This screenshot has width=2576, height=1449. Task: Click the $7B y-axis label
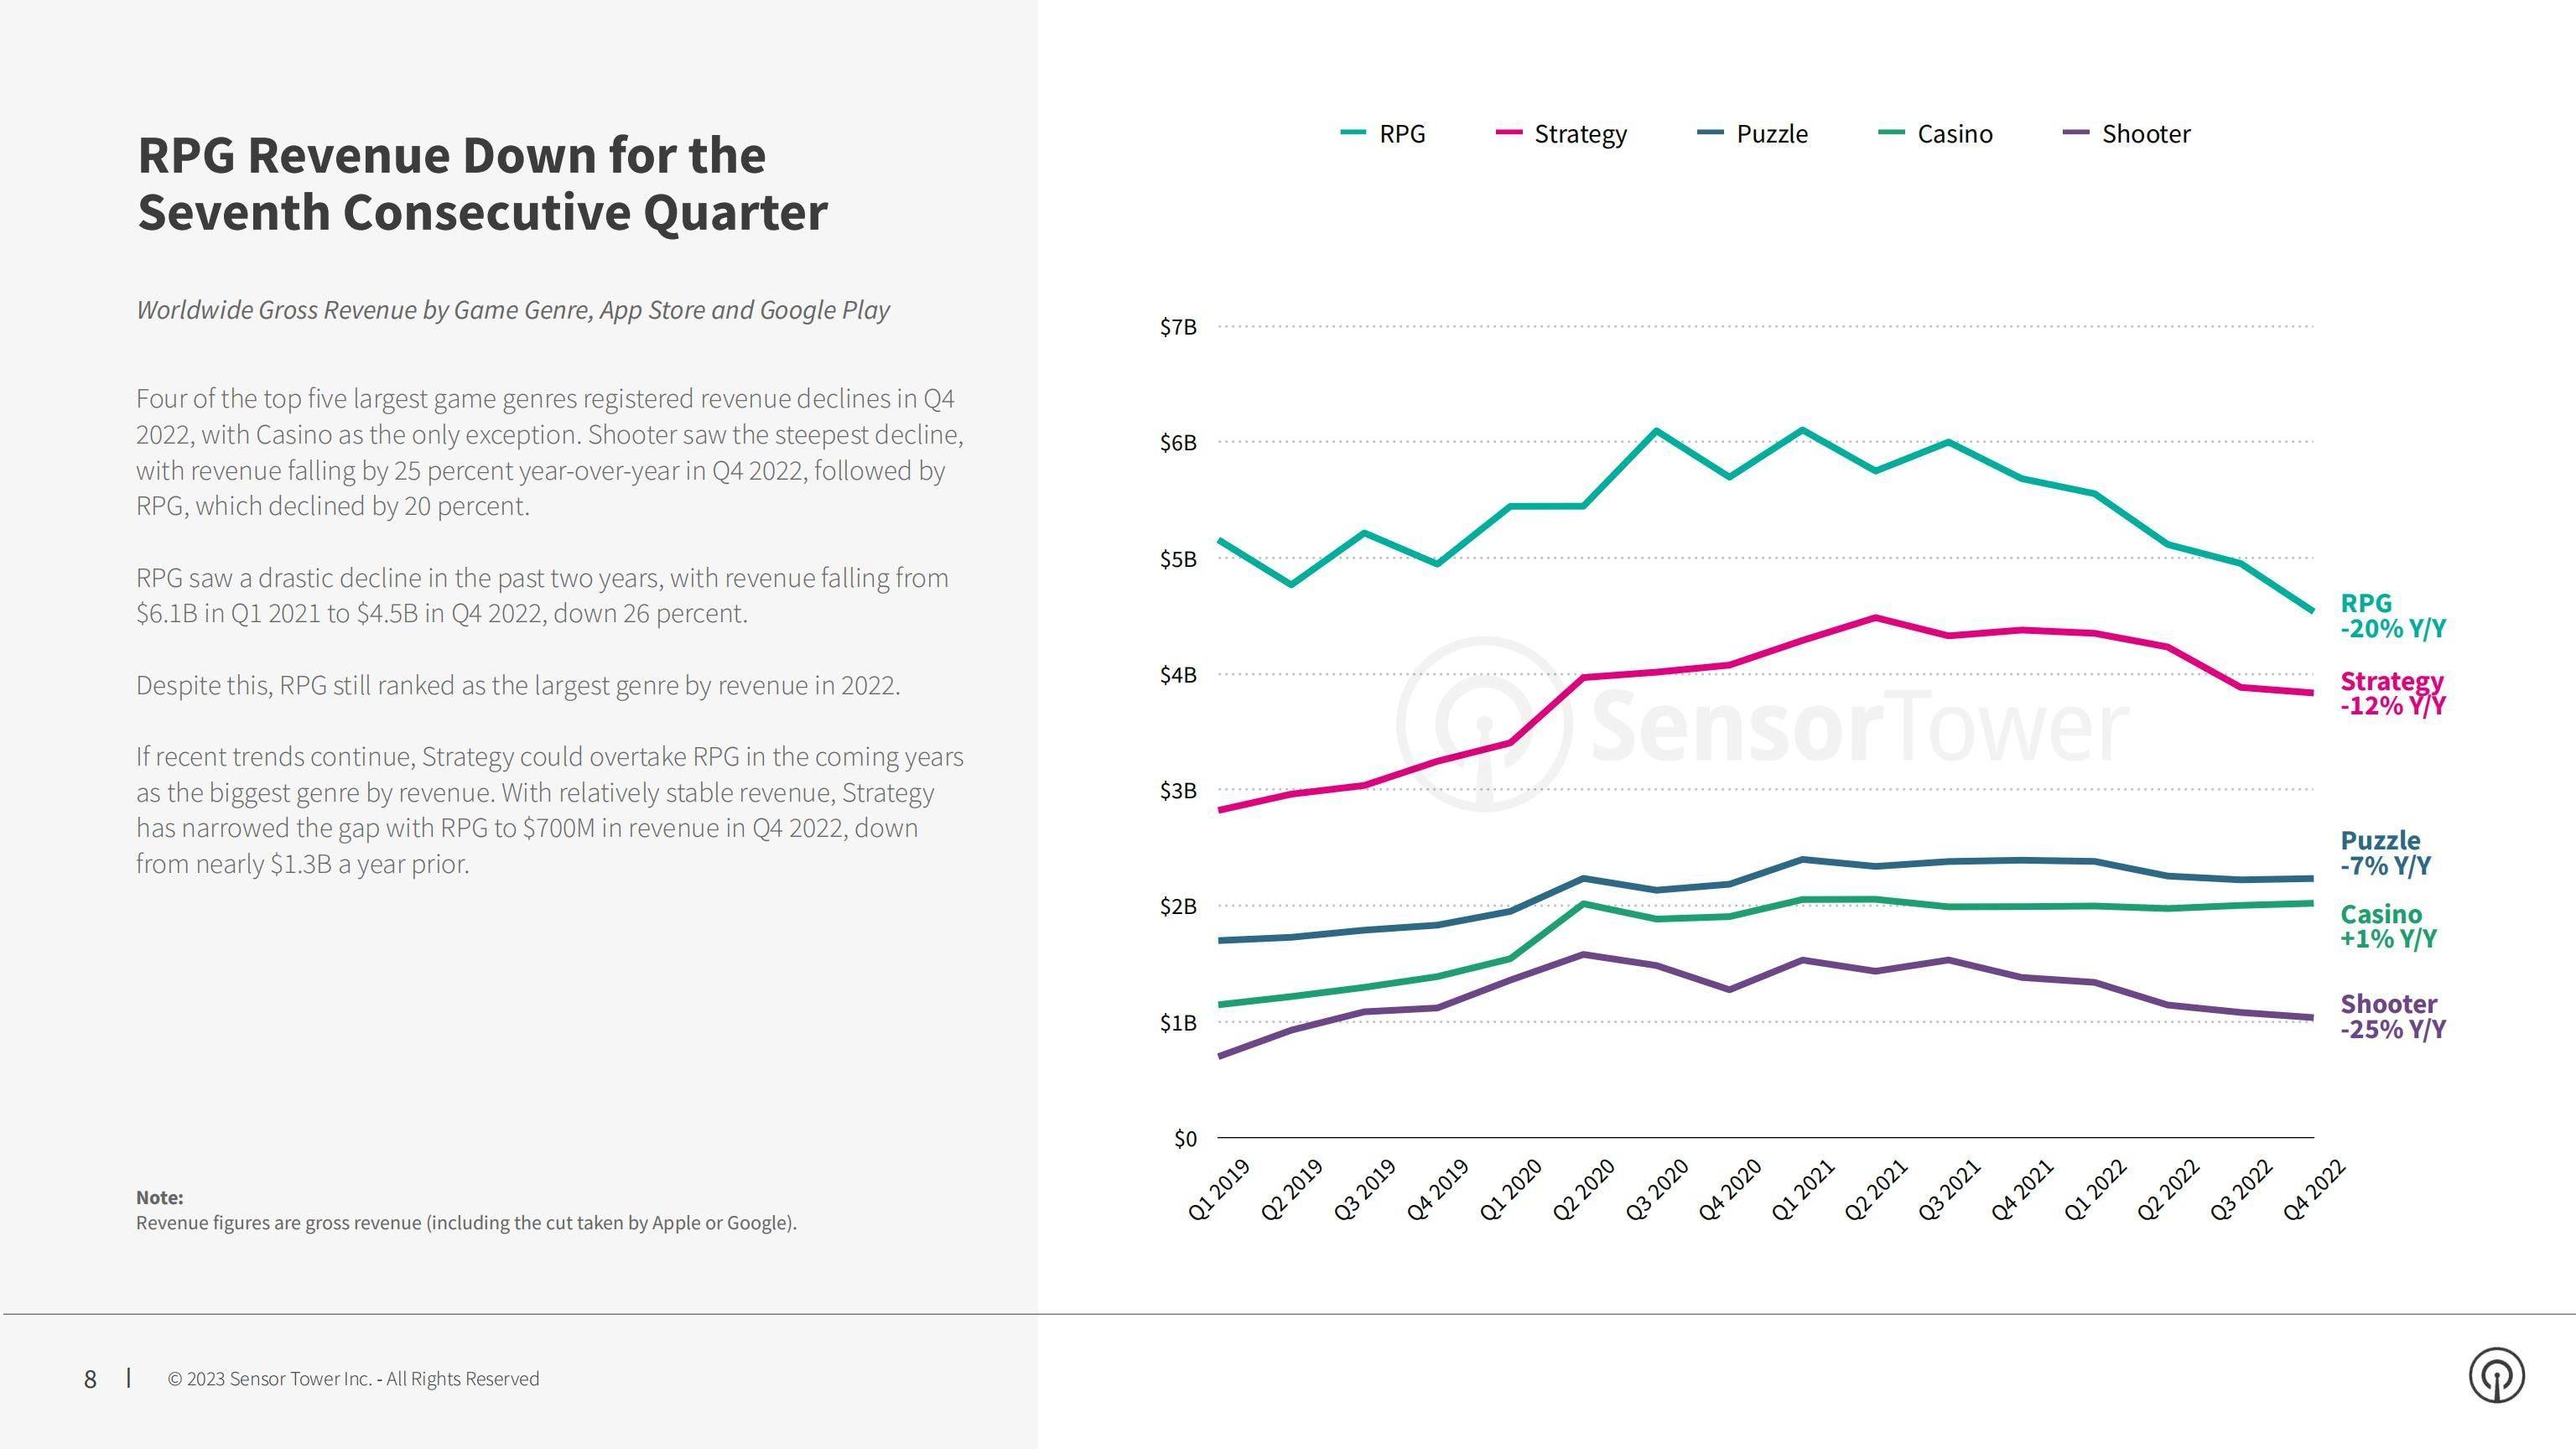coord(1178,327)
